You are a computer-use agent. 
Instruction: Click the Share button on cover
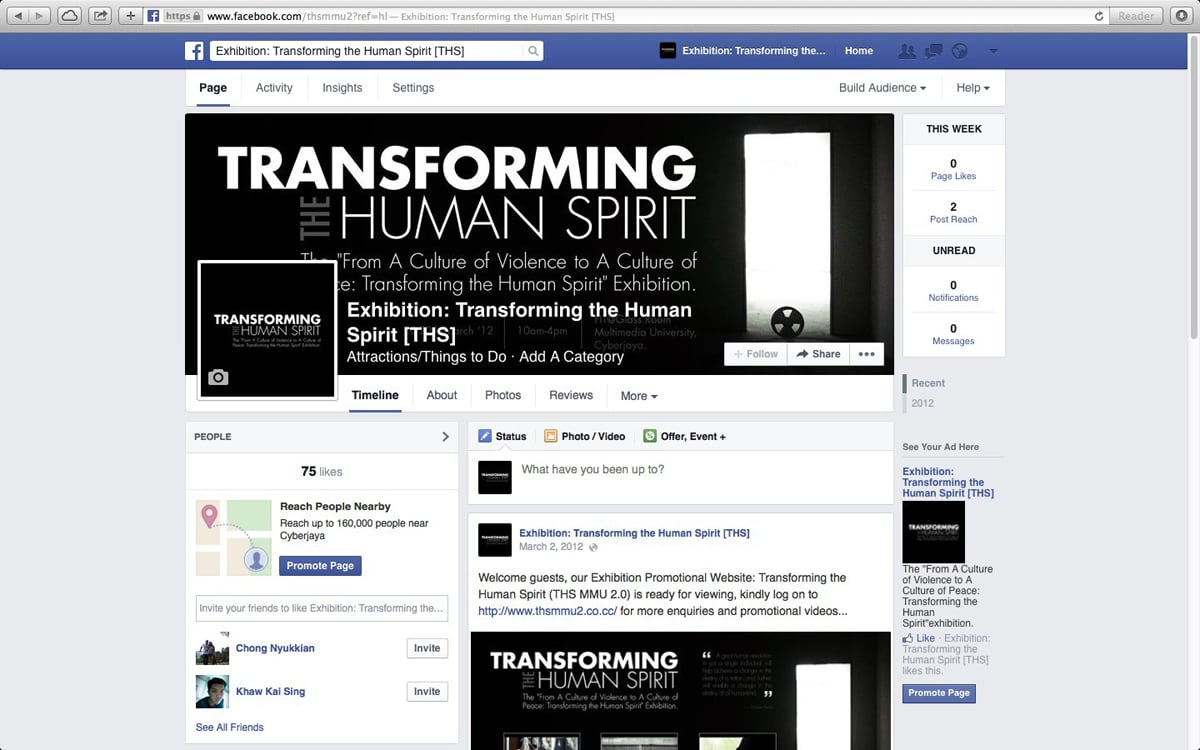click(x=818, y=354)
